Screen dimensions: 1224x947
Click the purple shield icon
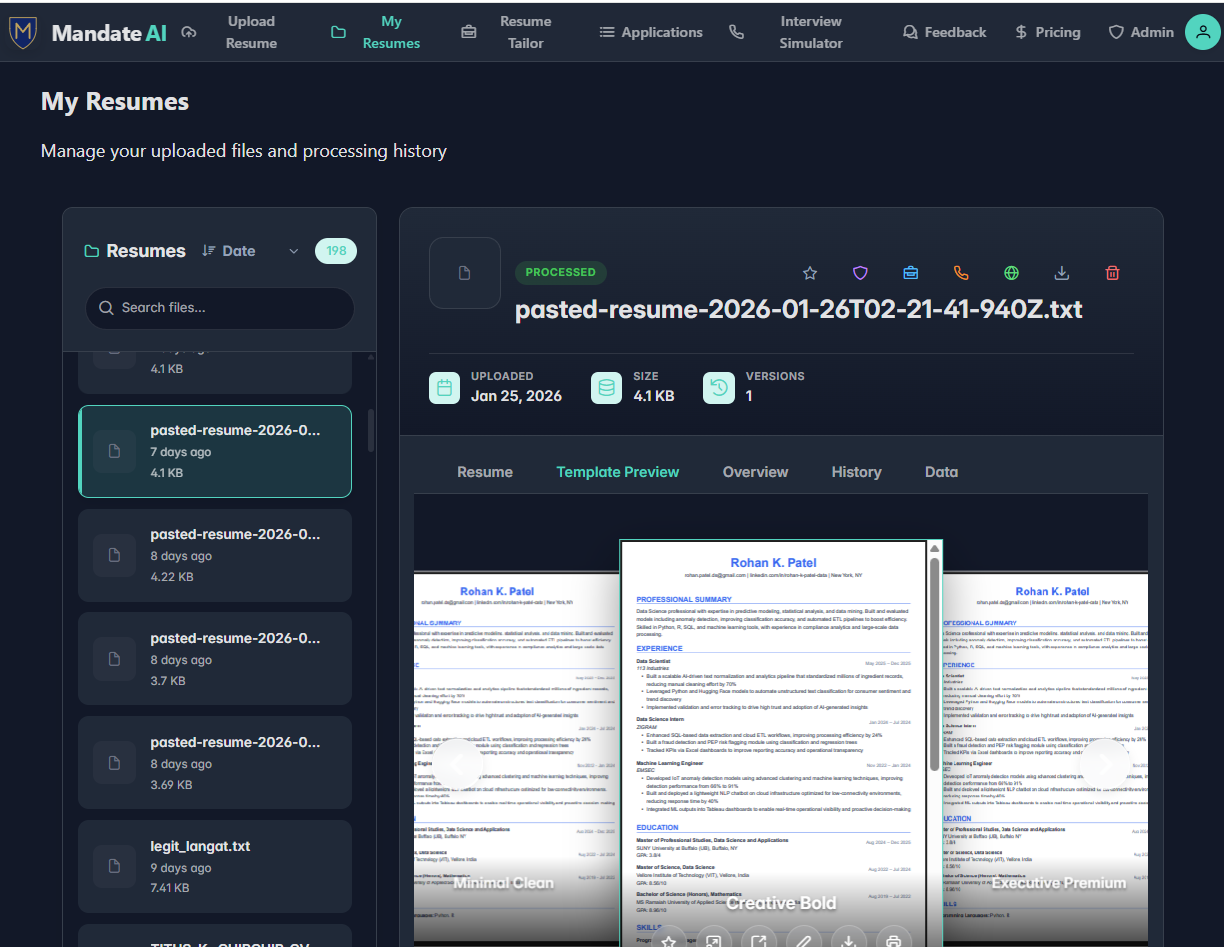tap(860, 272)
